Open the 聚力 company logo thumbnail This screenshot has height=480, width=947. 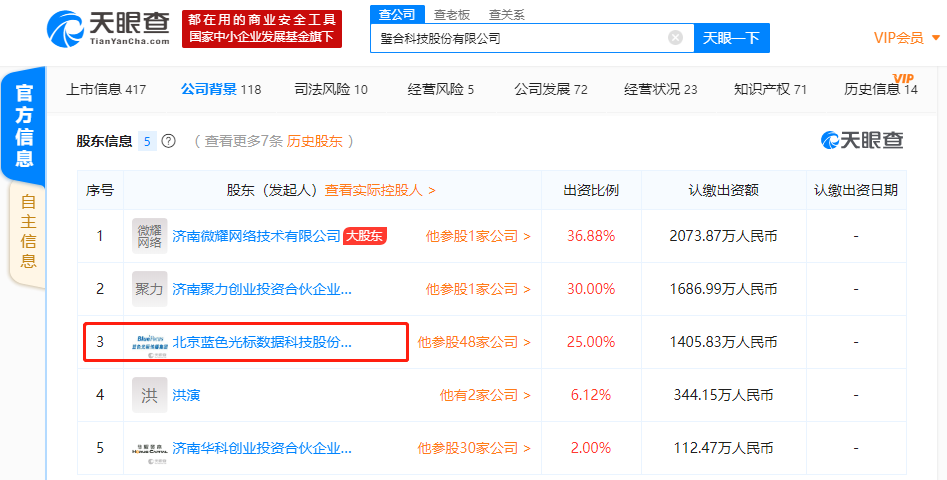(x=149, y=289)
